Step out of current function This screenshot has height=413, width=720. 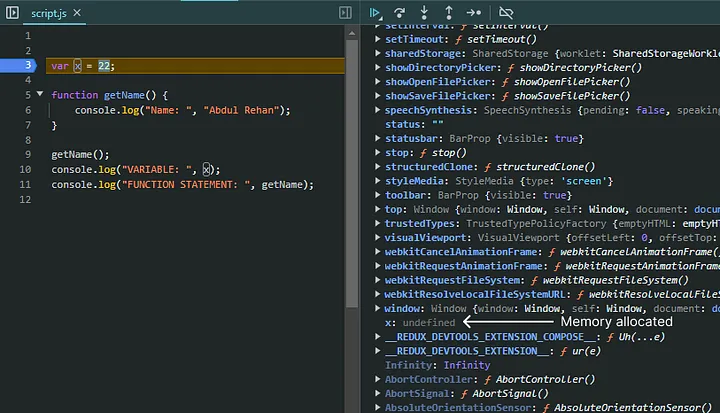tap(449, 12)
